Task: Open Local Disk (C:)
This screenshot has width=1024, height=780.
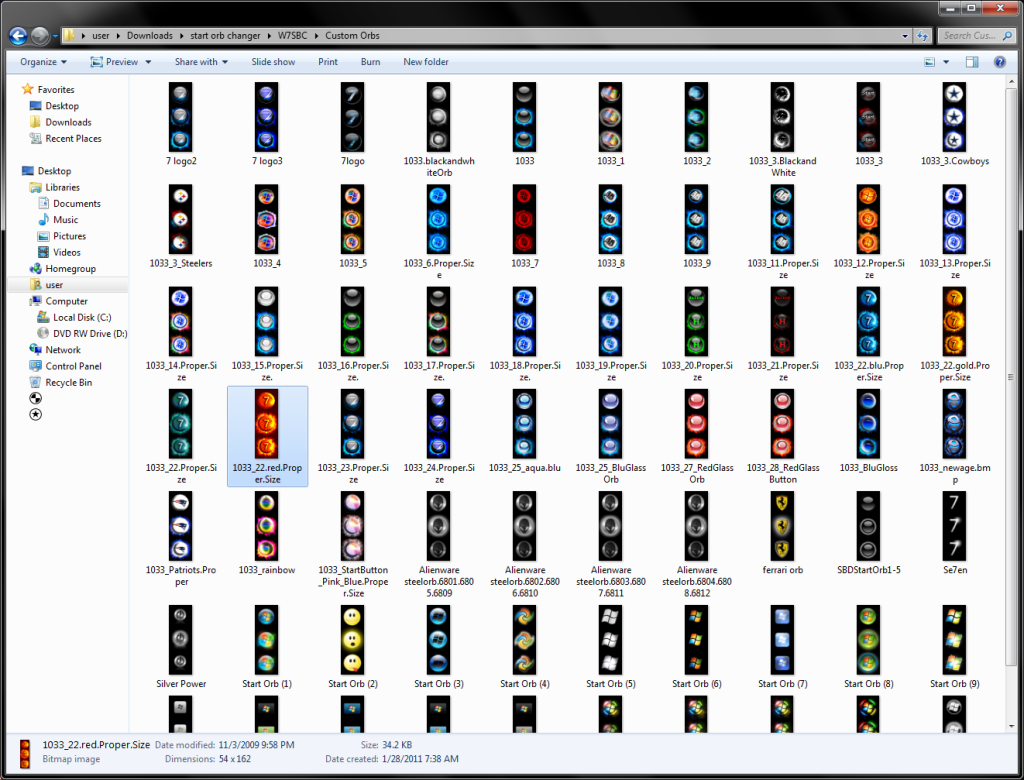Action: (74, 317)
